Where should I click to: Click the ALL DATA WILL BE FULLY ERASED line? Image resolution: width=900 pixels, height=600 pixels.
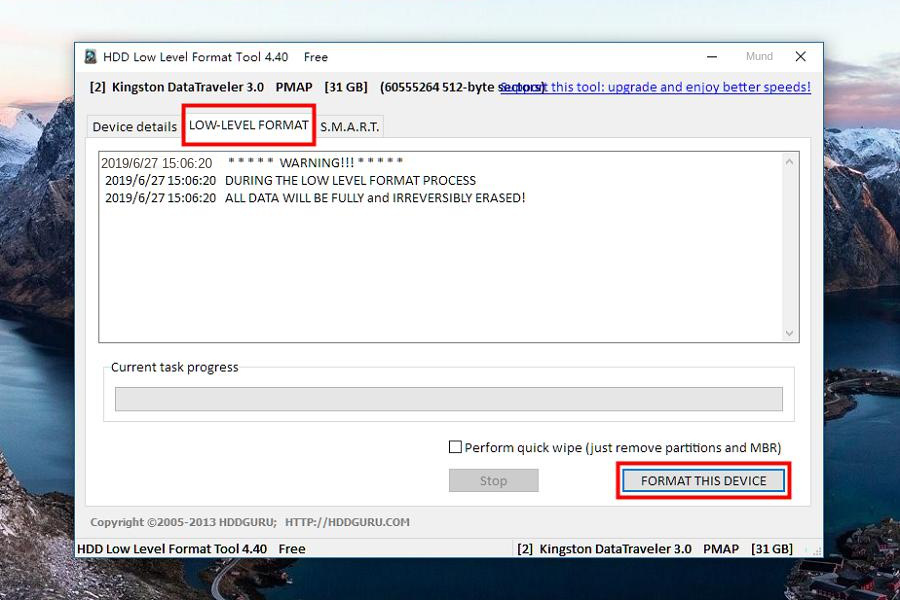315,198
